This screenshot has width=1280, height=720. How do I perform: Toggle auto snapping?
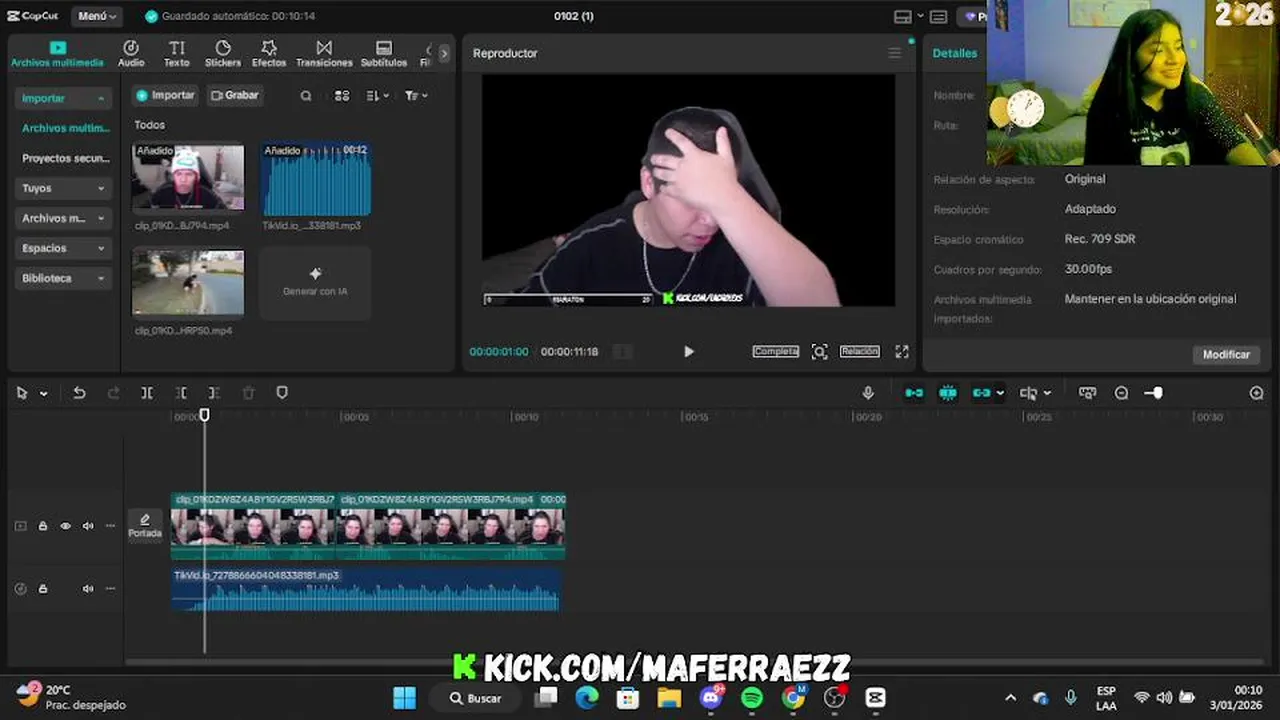(x=948, y=393)
